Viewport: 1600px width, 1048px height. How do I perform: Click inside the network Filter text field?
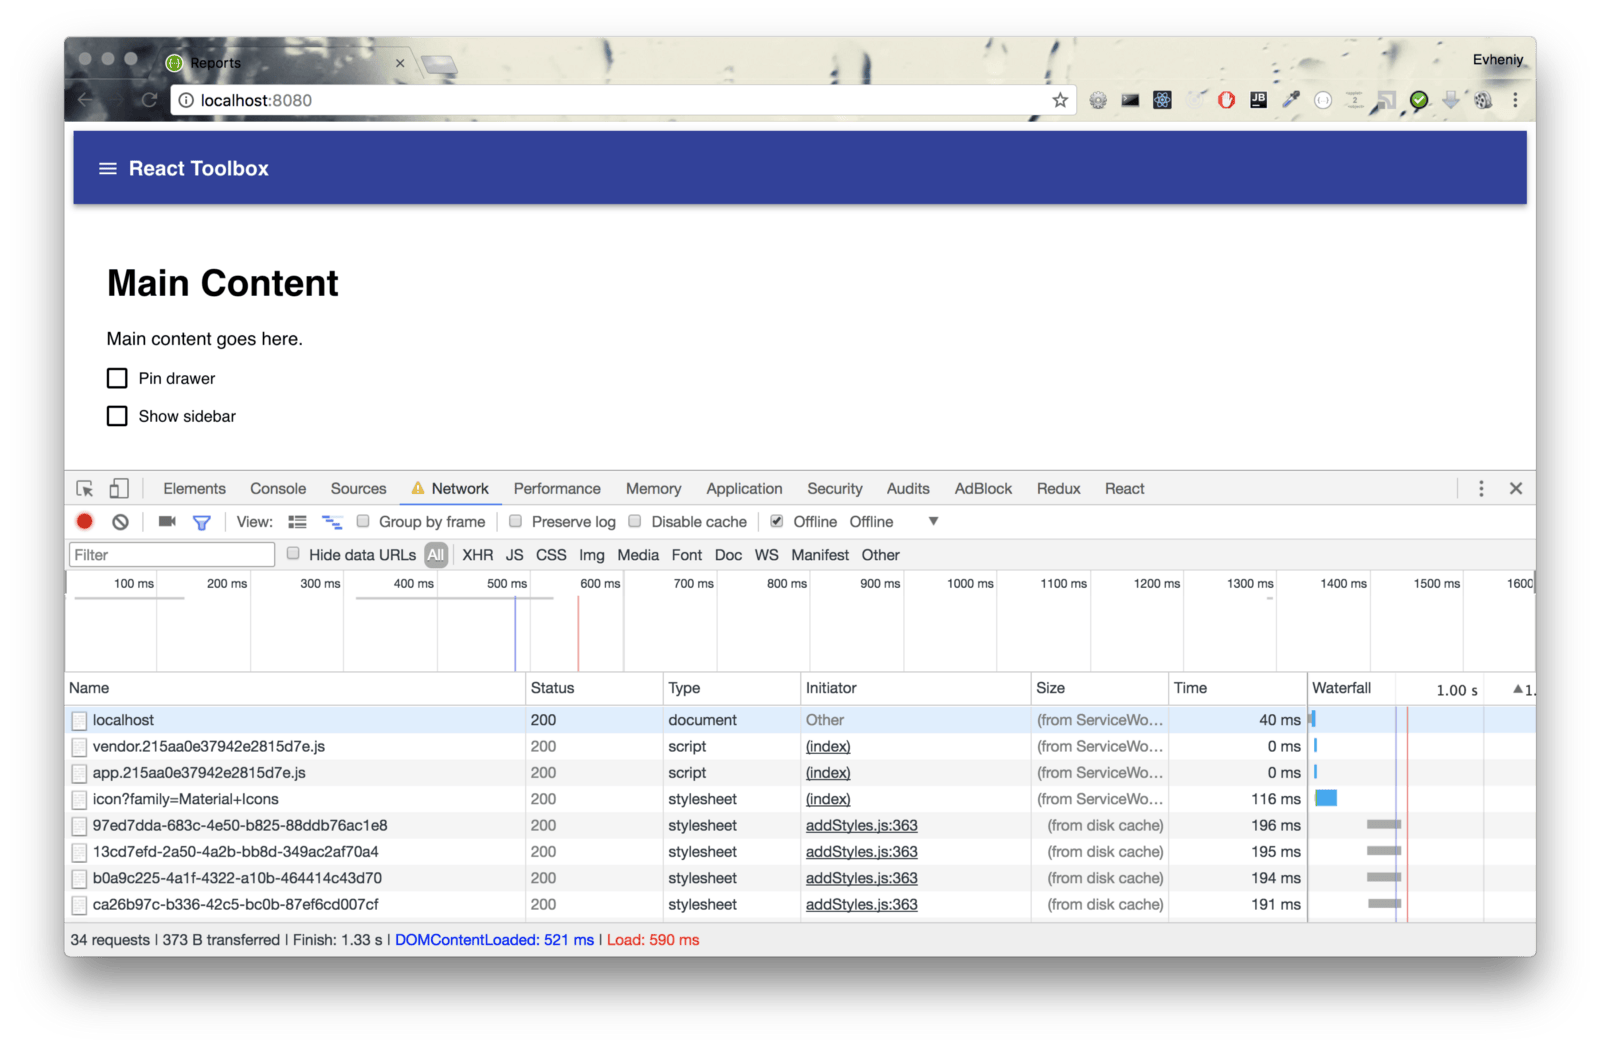click(x=171, y=555)
